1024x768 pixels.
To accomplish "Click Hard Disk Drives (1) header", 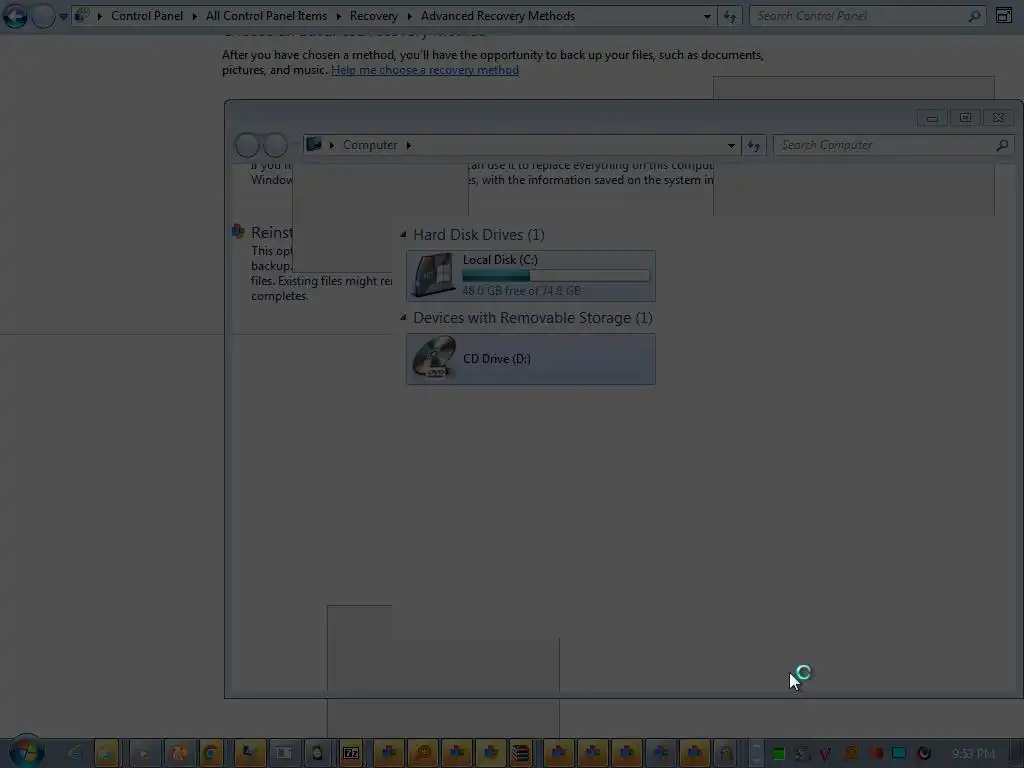I will (479, 234).
